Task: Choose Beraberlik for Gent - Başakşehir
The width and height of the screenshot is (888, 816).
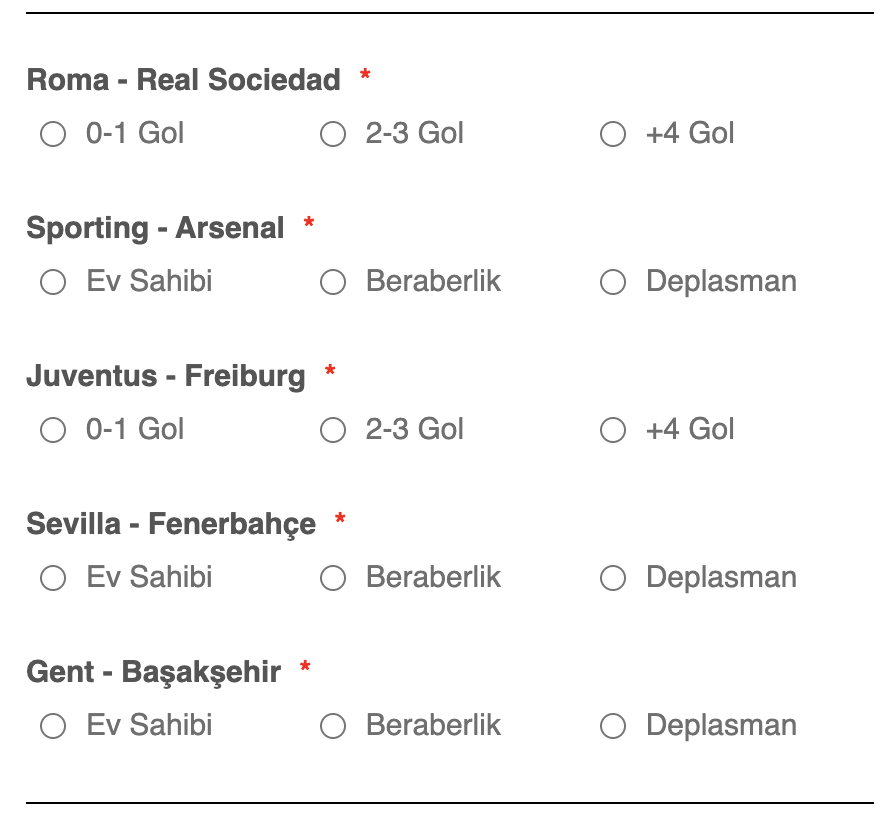Action: tap(333, 726)
